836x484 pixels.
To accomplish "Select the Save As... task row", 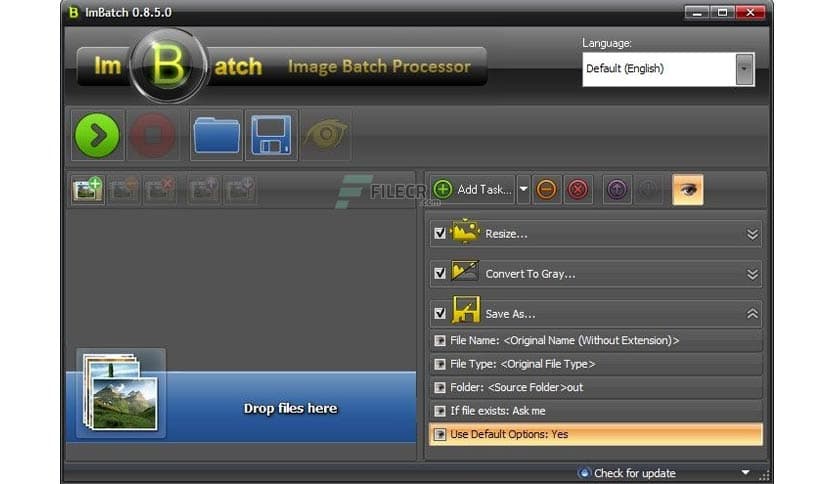I will [596, 313].
